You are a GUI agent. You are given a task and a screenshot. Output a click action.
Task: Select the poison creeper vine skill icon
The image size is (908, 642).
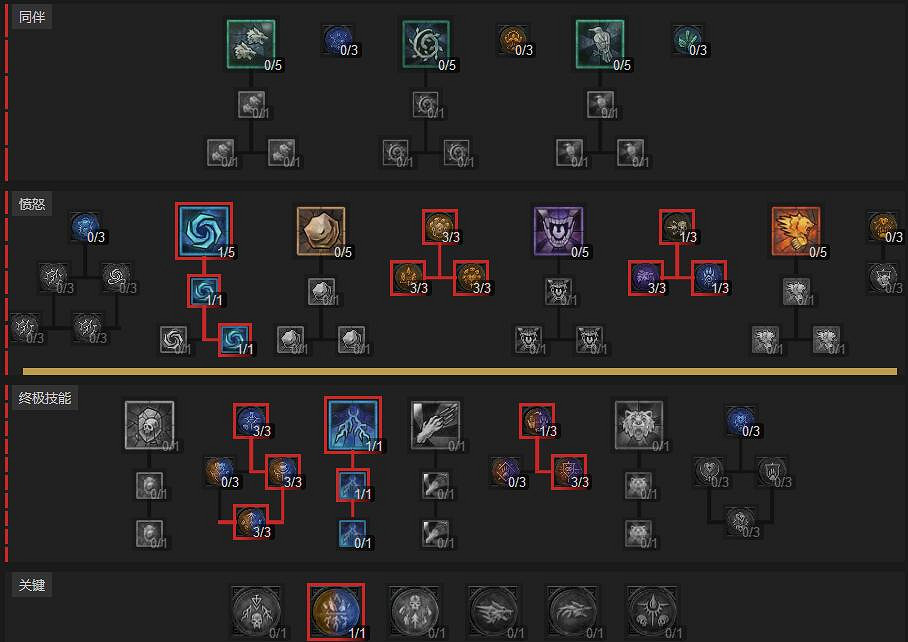pyautogui.click(x=426, y=44)
